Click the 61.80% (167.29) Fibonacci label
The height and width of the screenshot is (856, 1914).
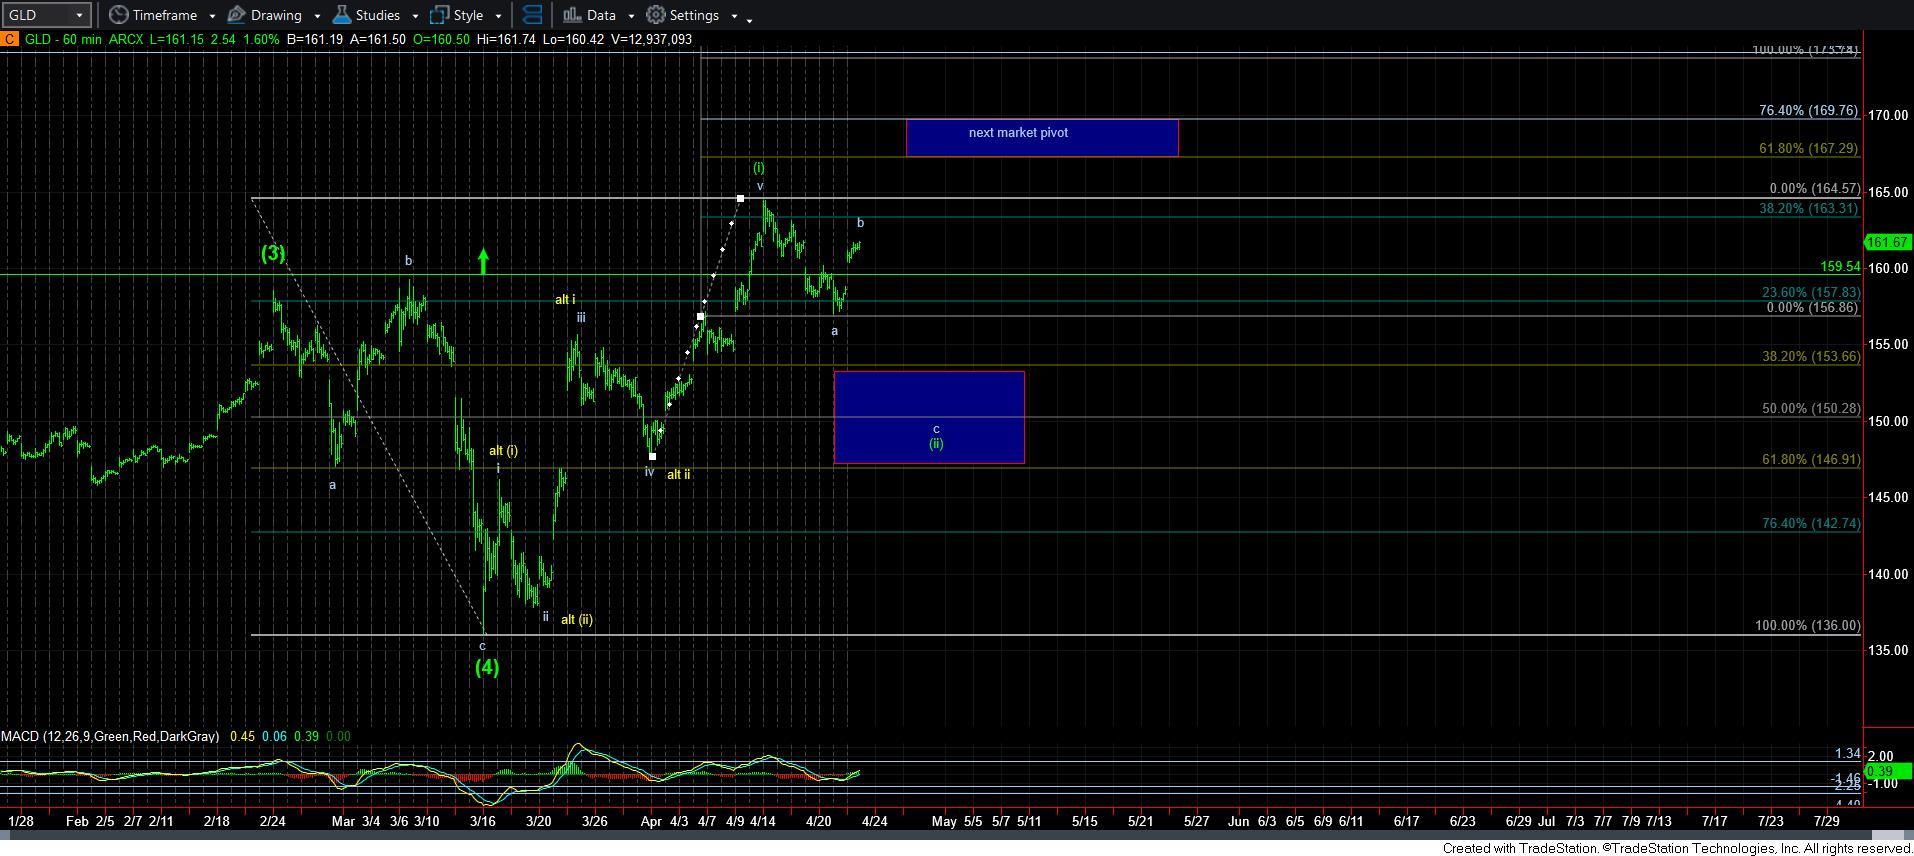coord(1808,148)
